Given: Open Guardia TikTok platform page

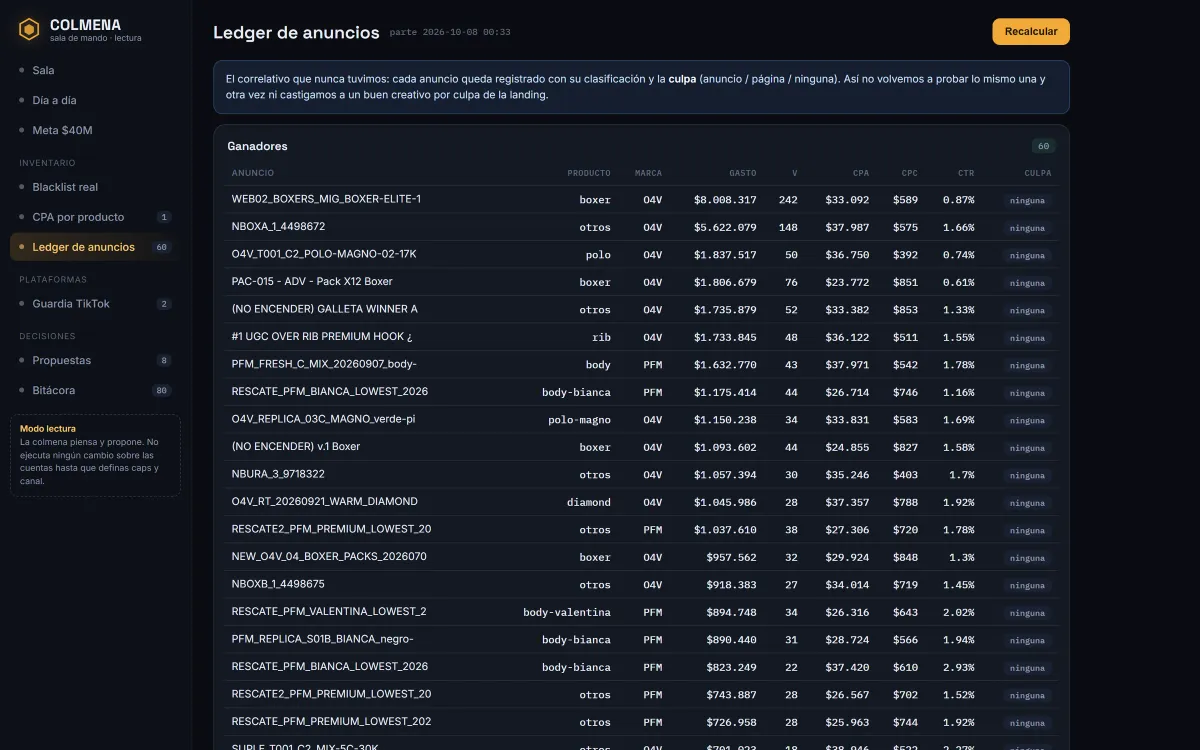Looking at the screenshot, I should [95, 304].
